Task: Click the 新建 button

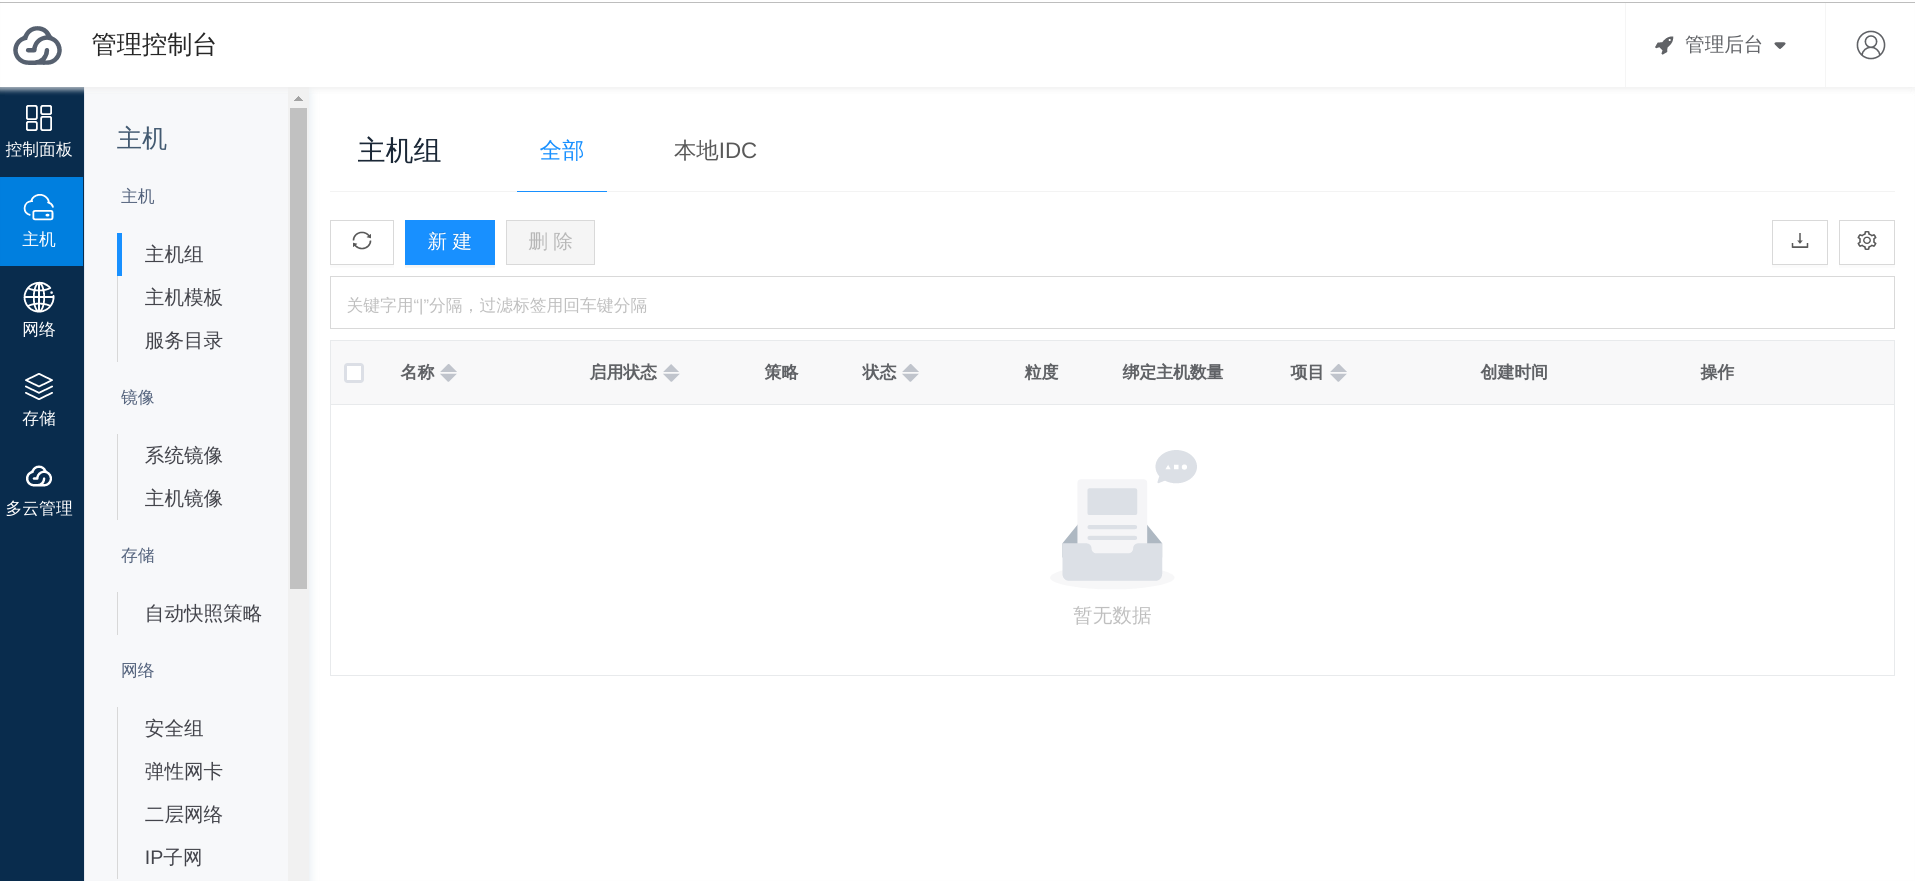Action: click(449, 242)
